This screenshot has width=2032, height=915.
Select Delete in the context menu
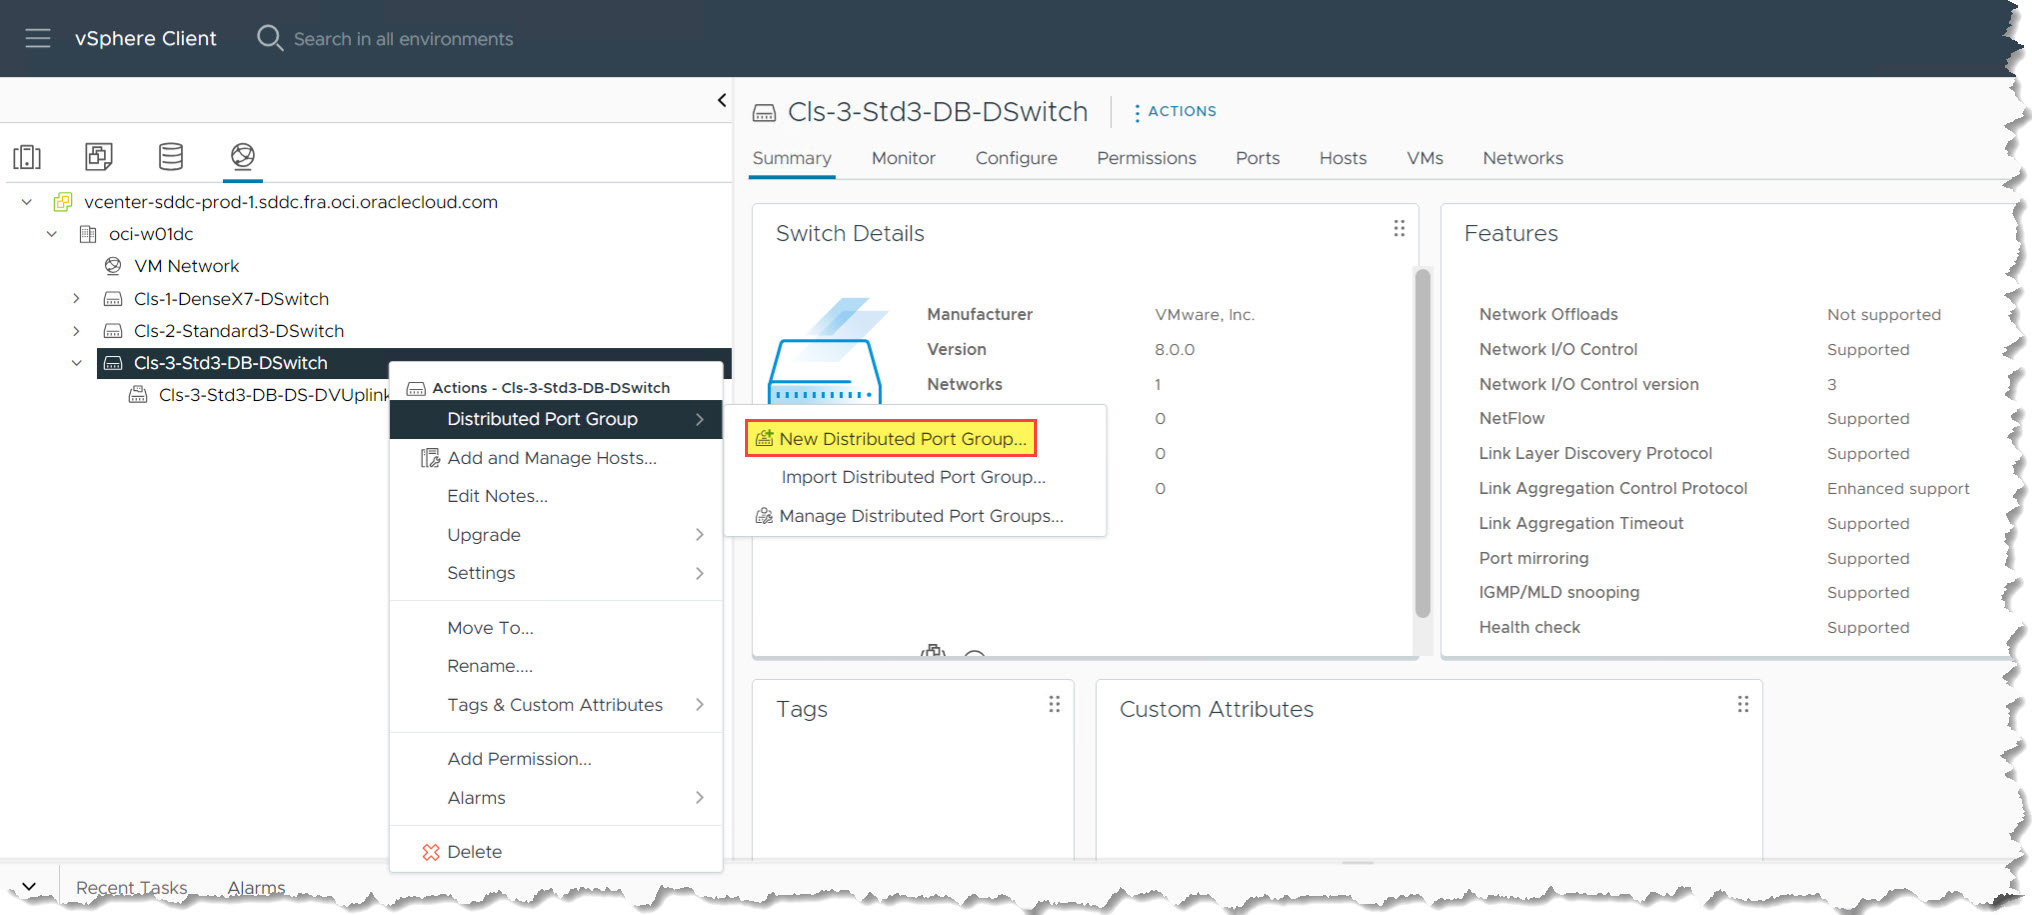(474, 852)
